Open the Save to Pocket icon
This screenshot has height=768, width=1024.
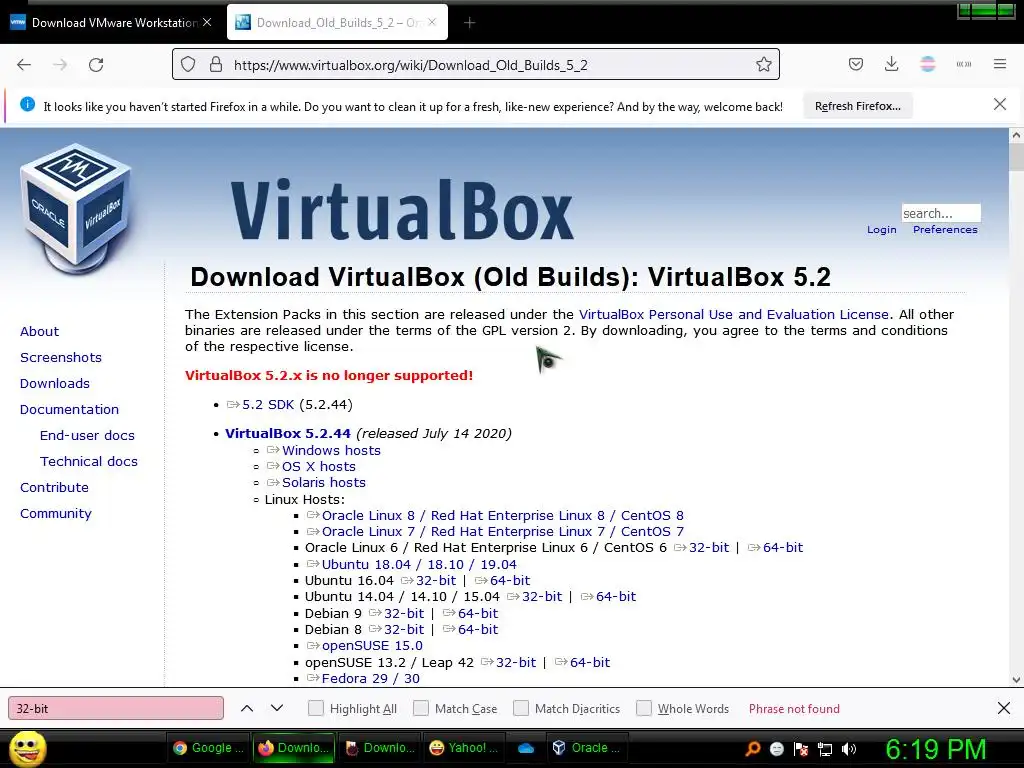click(x=856, y=64)
